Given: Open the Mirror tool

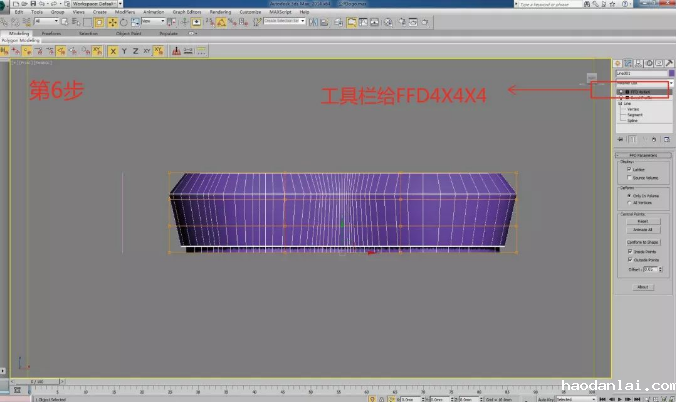Looking at the screenshot, I should (x=313, y=22).
